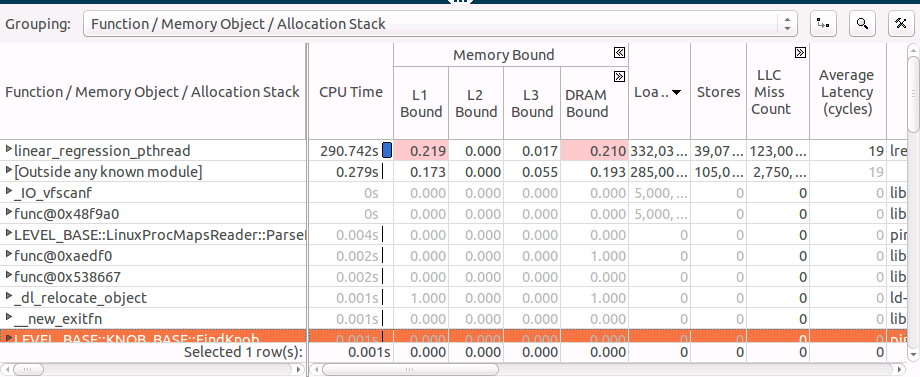The height and width of the screenshot is (377, 920).
Task: Sort by Average Latency (cycles) header
Action: (x=847, y=92)
